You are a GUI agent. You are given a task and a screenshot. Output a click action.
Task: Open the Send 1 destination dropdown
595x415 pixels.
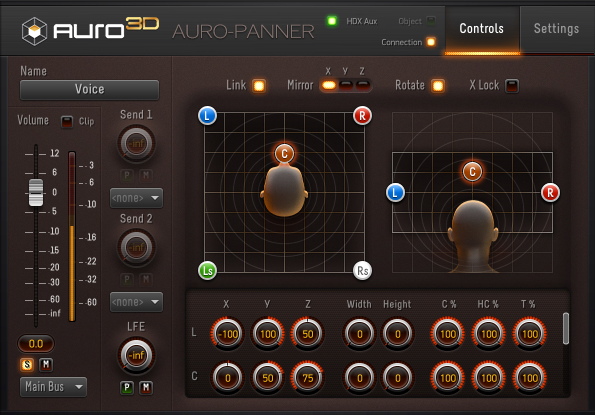pyautogui.click(x=136, y=198)
